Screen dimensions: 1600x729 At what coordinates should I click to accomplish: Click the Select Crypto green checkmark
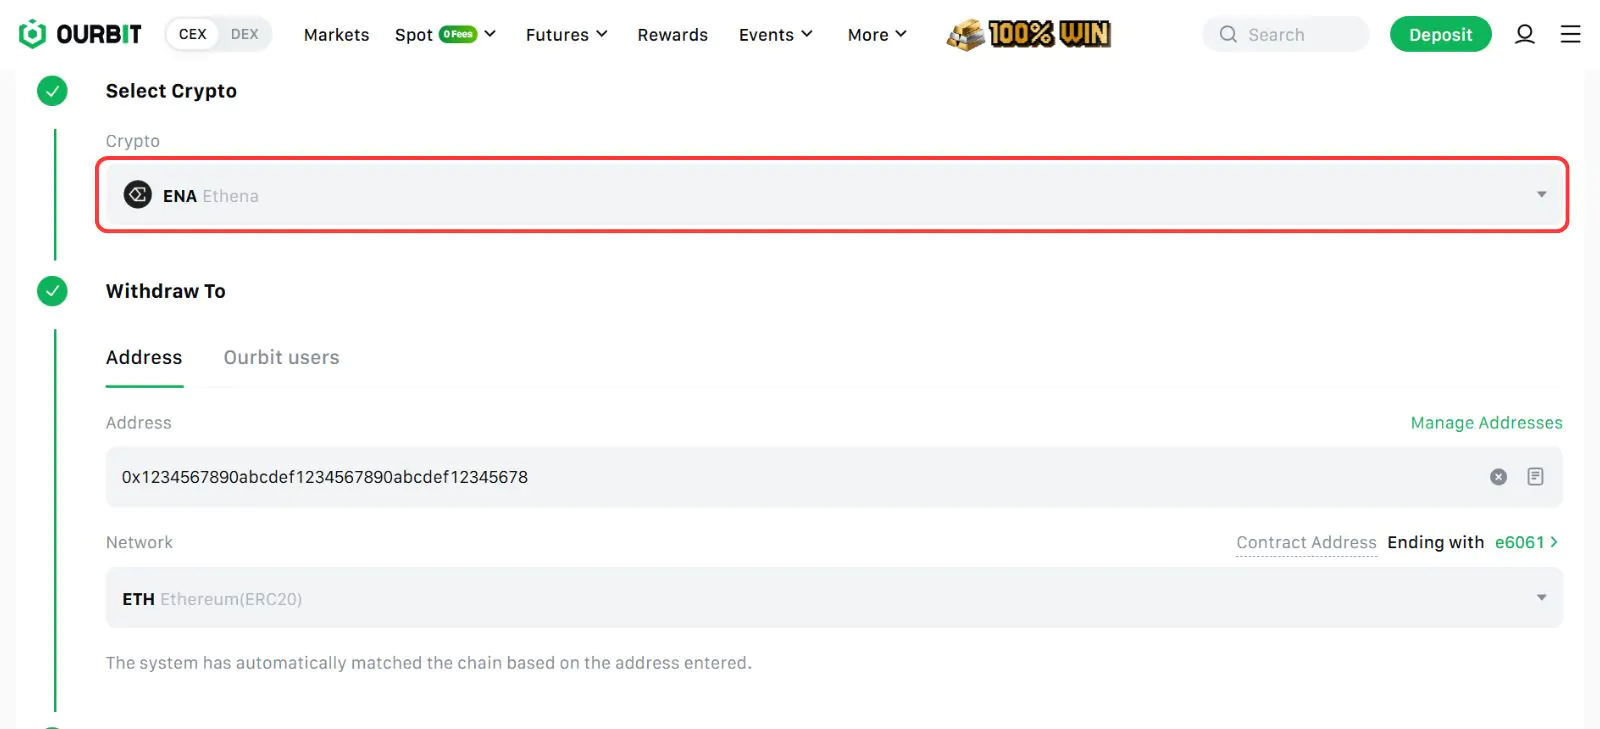[52, 91]
